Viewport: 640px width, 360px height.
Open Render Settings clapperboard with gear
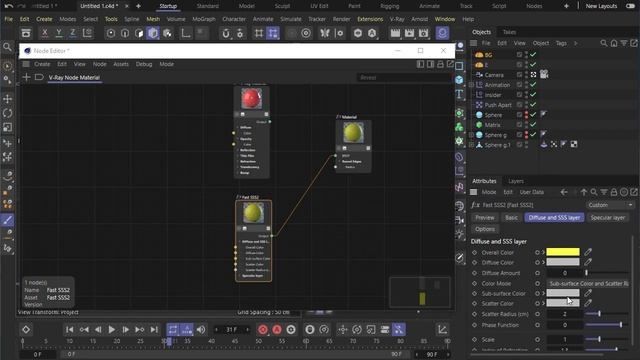coord(423,33)
